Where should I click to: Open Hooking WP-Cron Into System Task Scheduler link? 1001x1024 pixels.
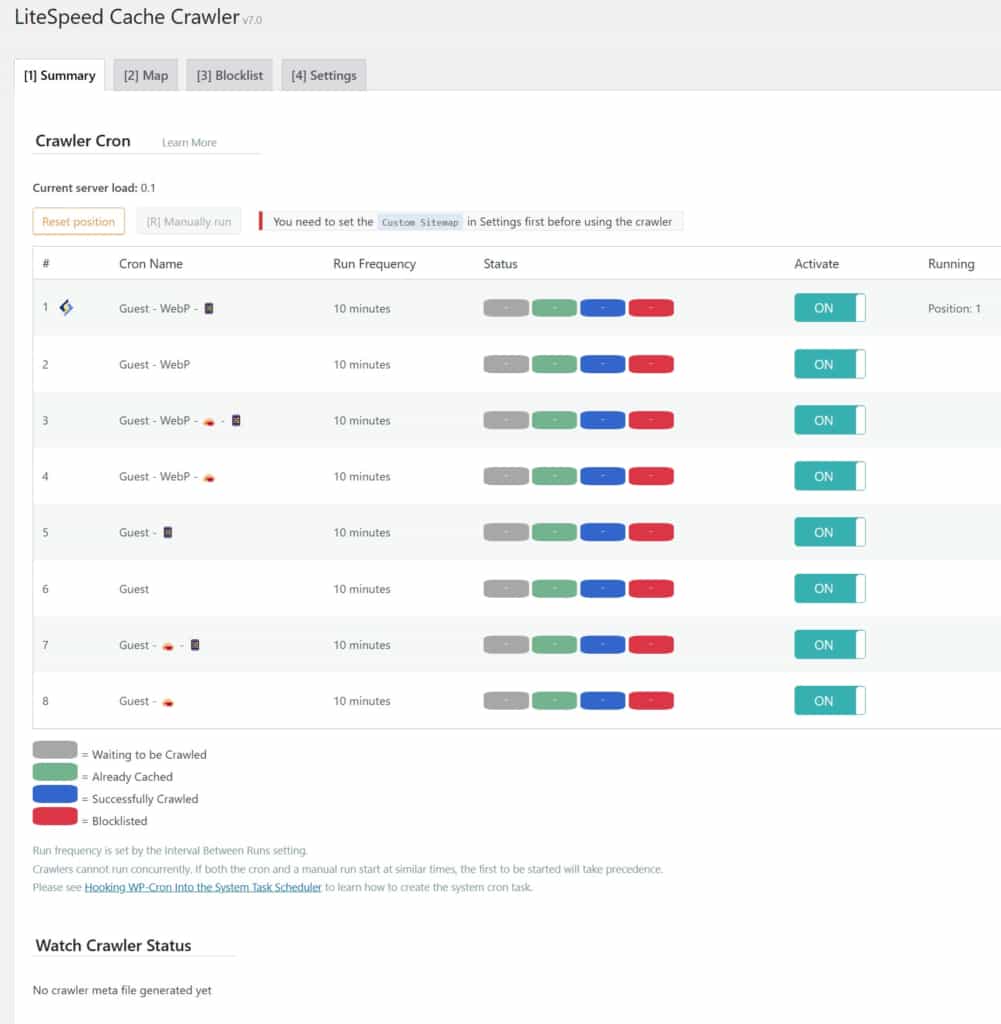[x=203, y=887]
